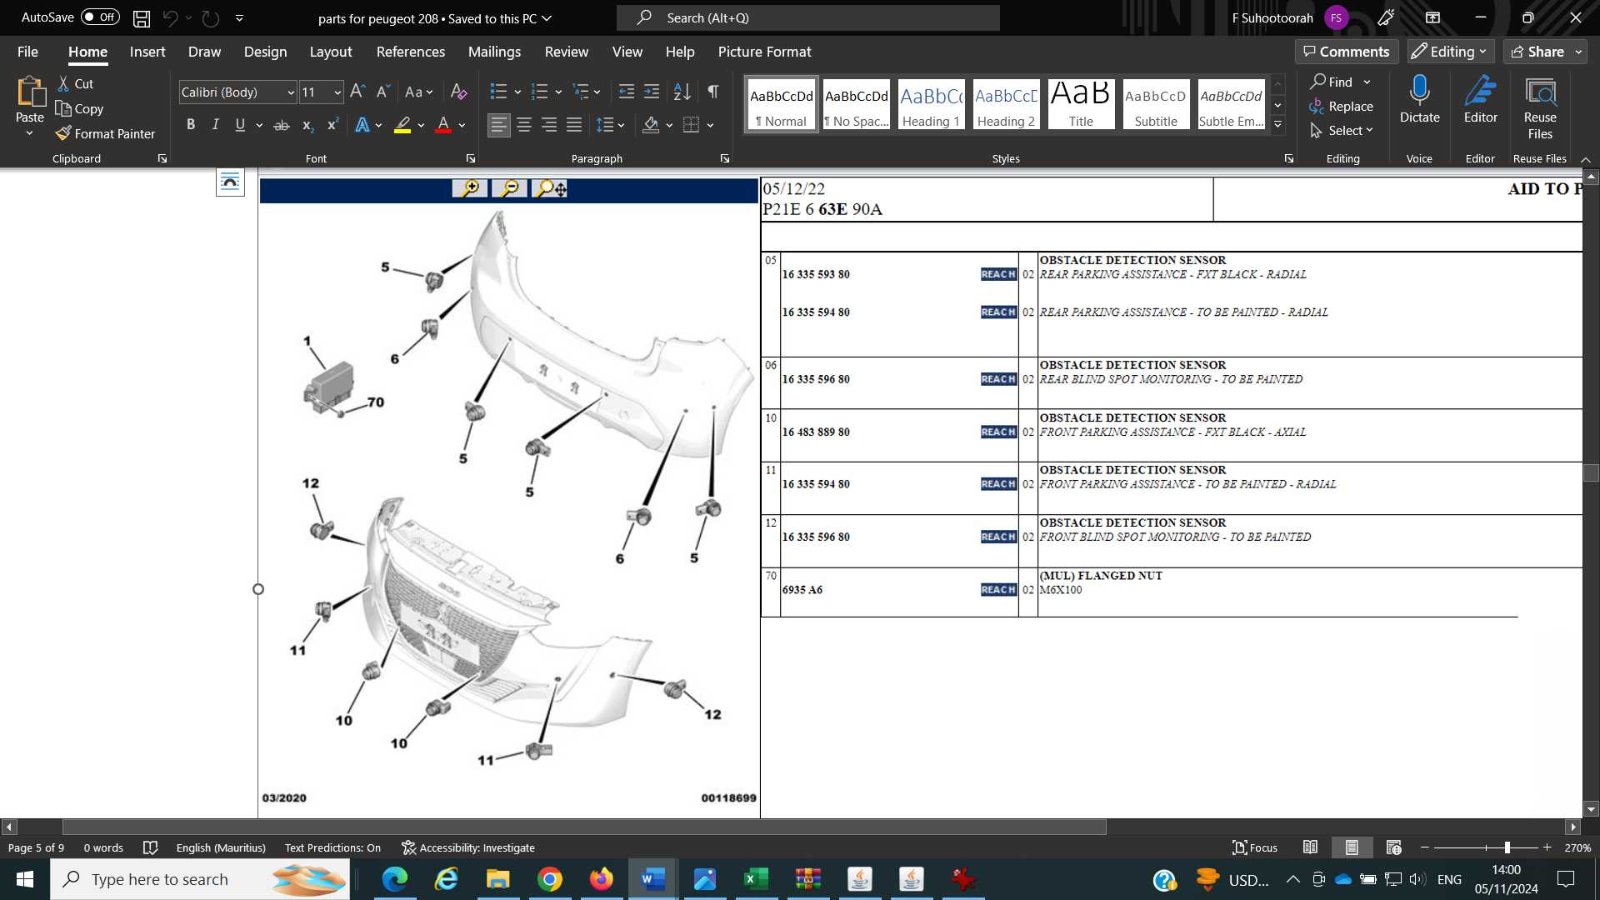The image size is (1600, 900).
Task: Justify the paragraph text
Action: point(574,125)
